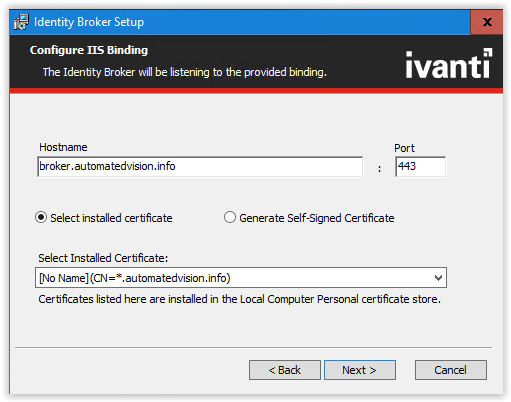
Task: Click the Port label
Action: (x=404, y=148)
